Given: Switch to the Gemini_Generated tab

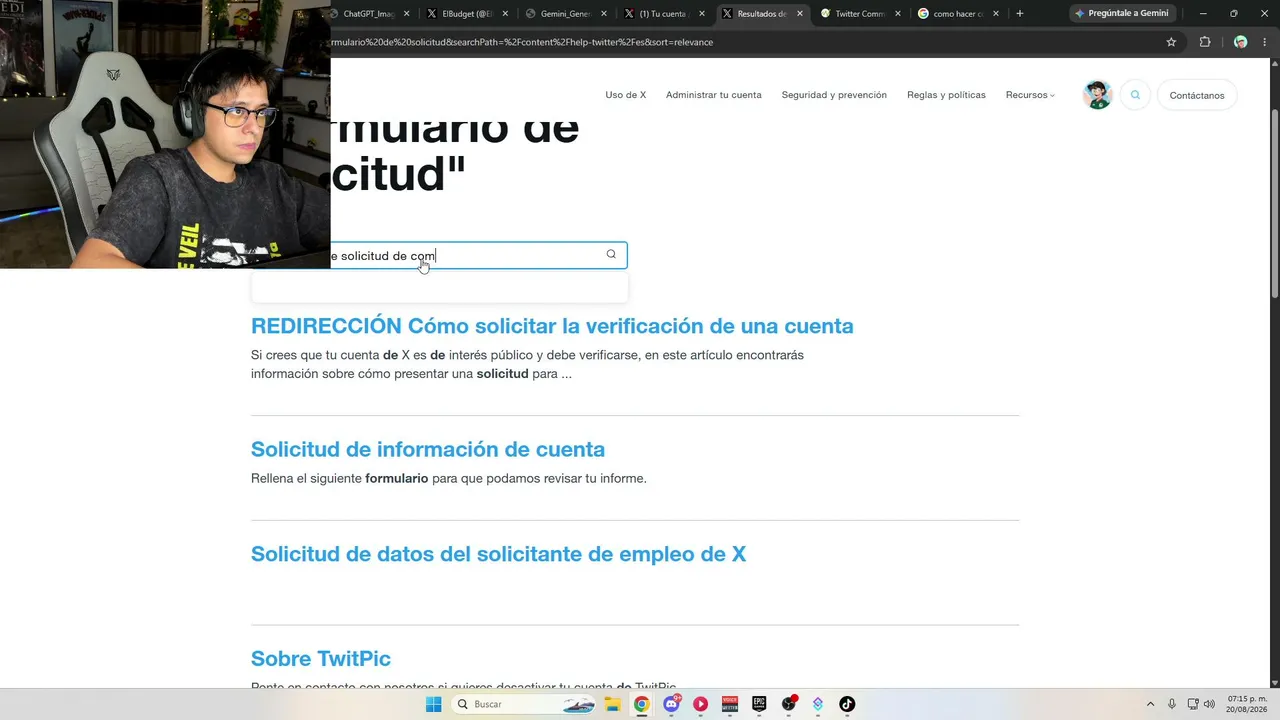Looking at the screenshot, I should [566, 14].
